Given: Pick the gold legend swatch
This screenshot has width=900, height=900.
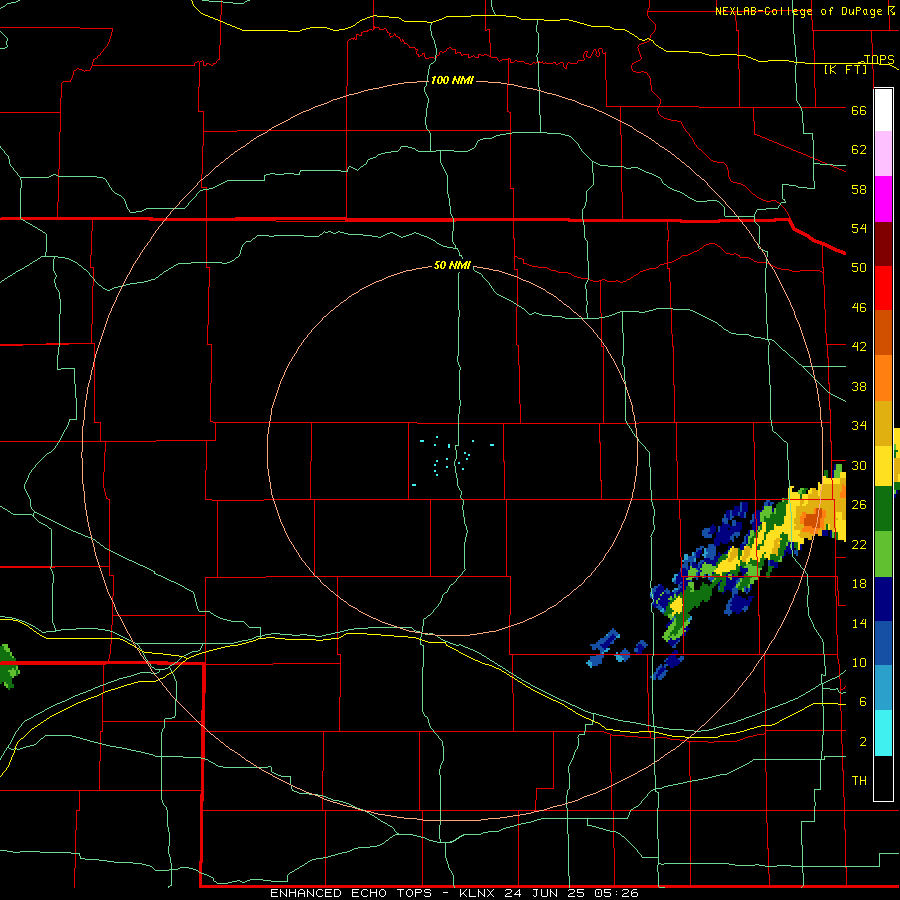Looking at the screenshot, I should coord(883,423).
